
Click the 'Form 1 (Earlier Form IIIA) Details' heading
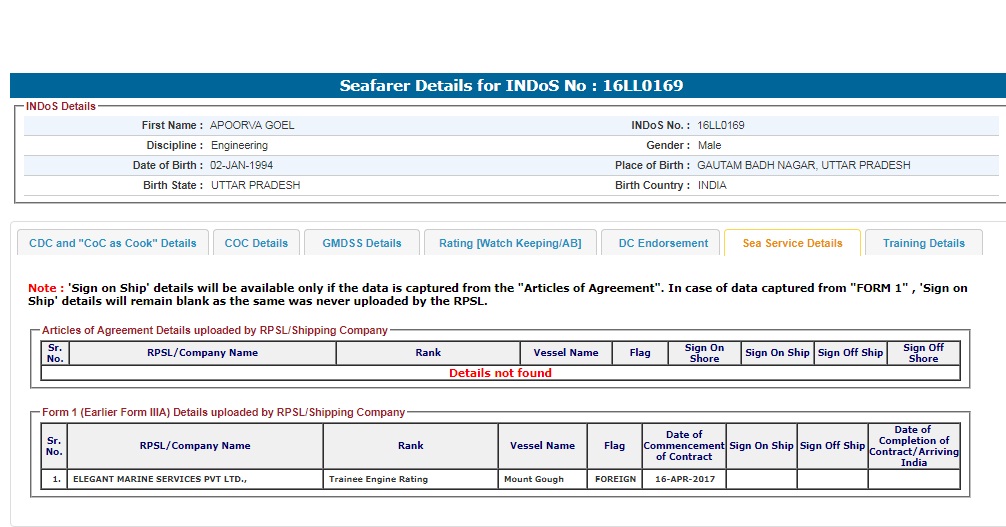[x=223, y=412]
